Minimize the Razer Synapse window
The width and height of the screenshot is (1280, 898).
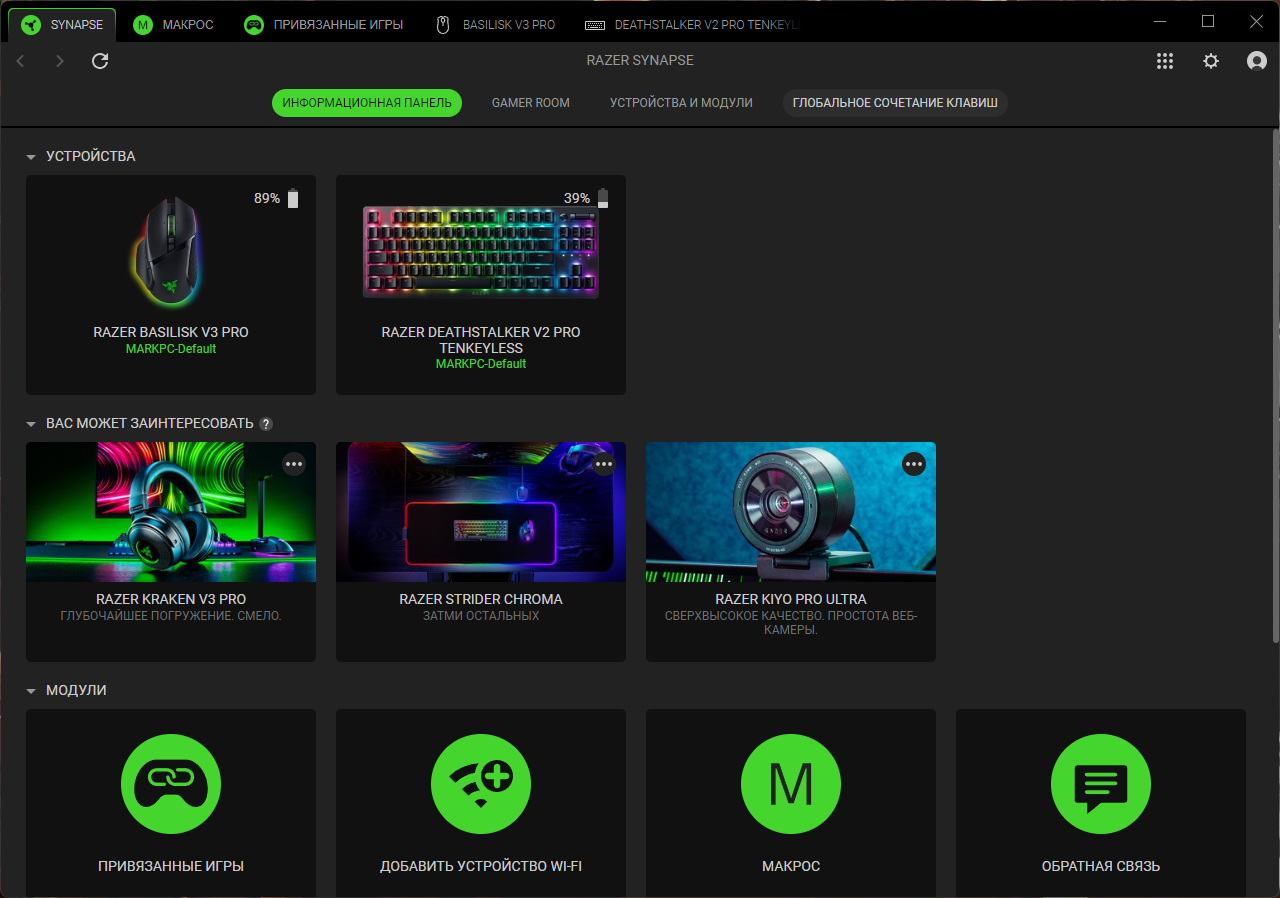click(1160, 21)
